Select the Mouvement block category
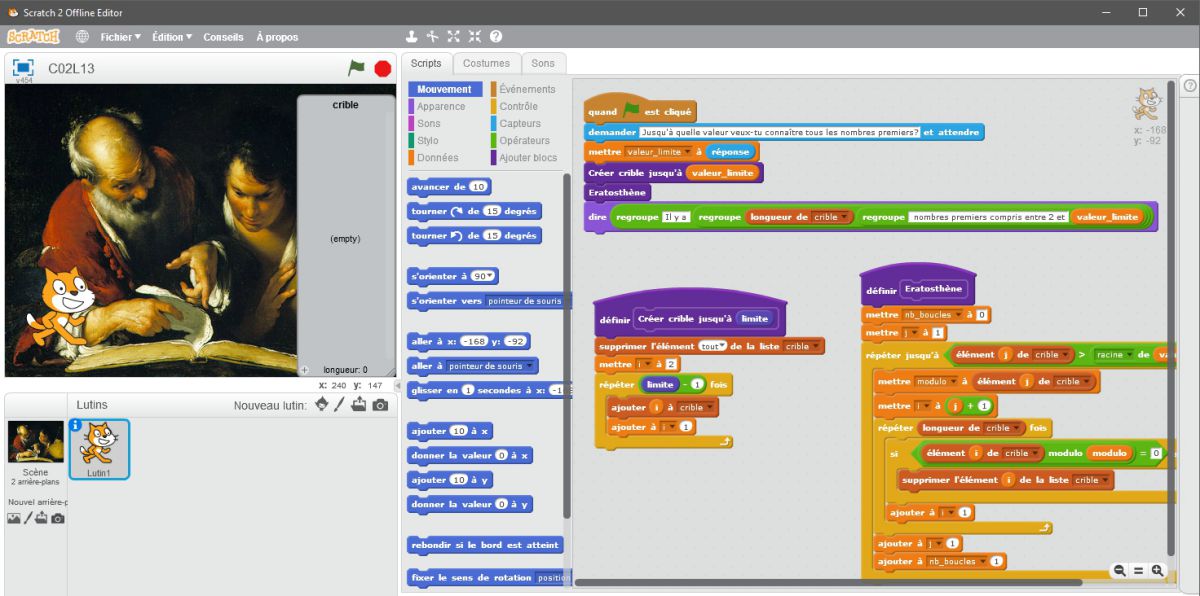Viewport: 1200px width, 596px height. [444, 89]
